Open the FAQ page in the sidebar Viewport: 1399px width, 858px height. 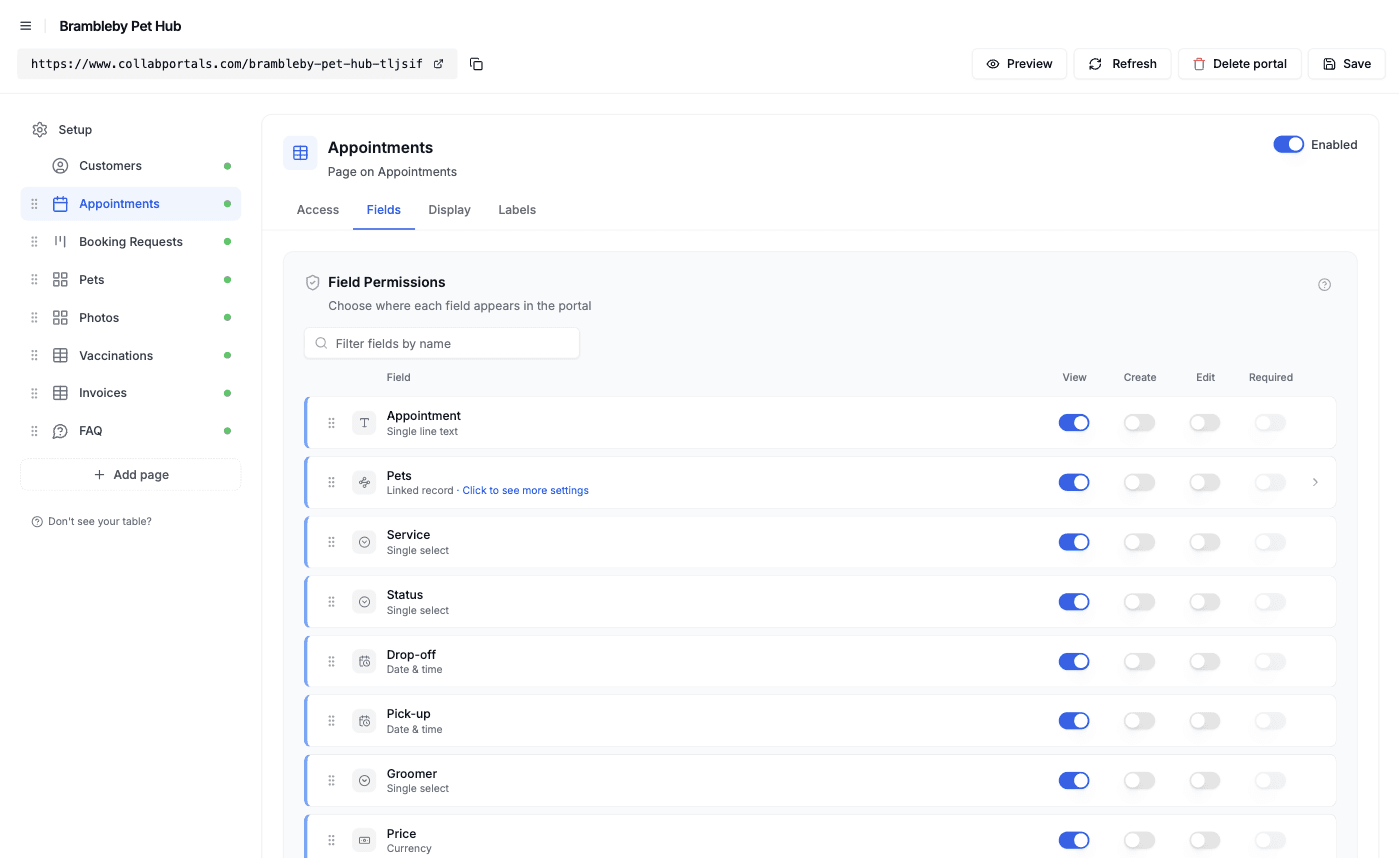[x=131, y=431]
